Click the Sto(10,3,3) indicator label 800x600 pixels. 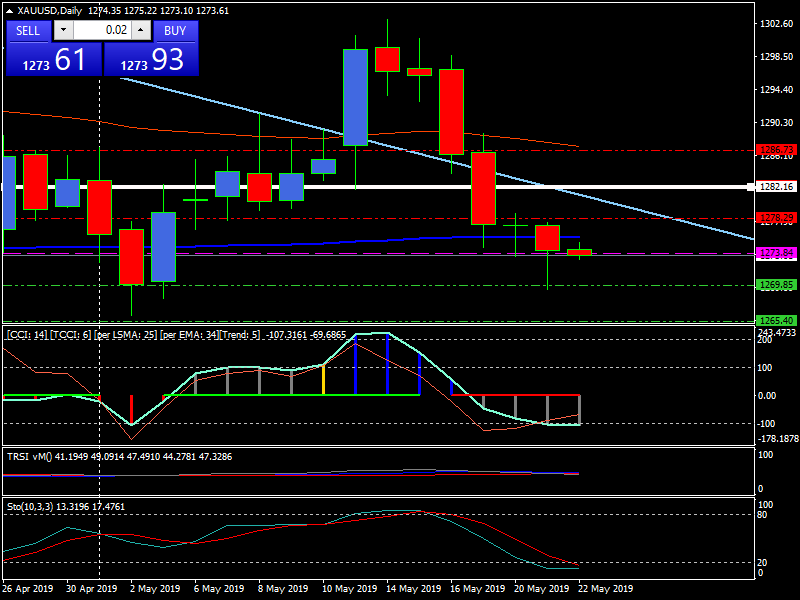coord(35,507)
